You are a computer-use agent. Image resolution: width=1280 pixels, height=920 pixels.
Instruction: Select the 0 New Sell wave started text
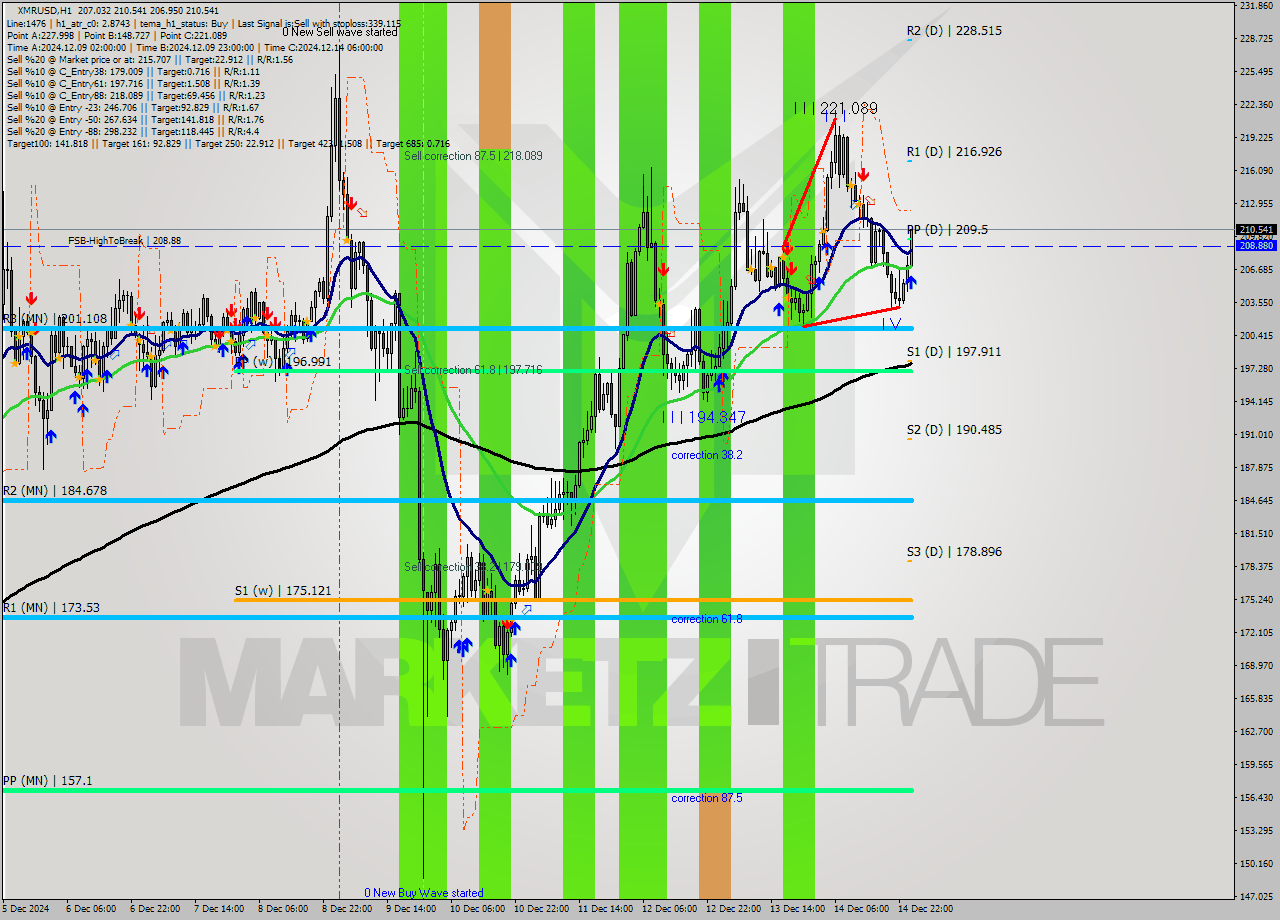coord(339,32)
